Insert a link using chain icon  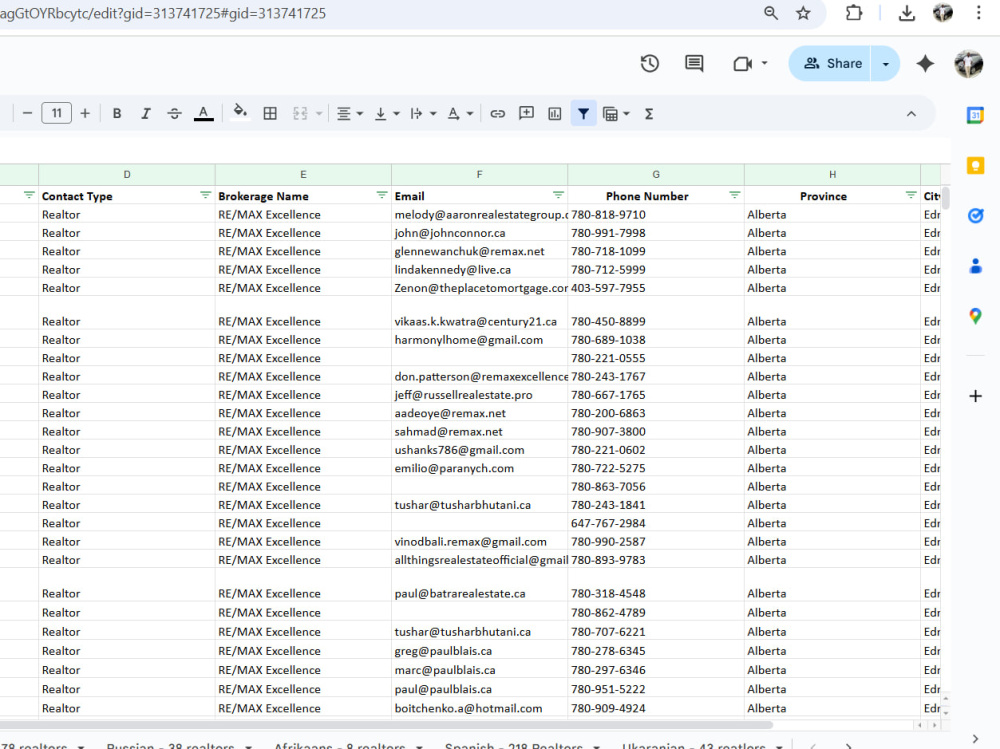click(497, 114)
